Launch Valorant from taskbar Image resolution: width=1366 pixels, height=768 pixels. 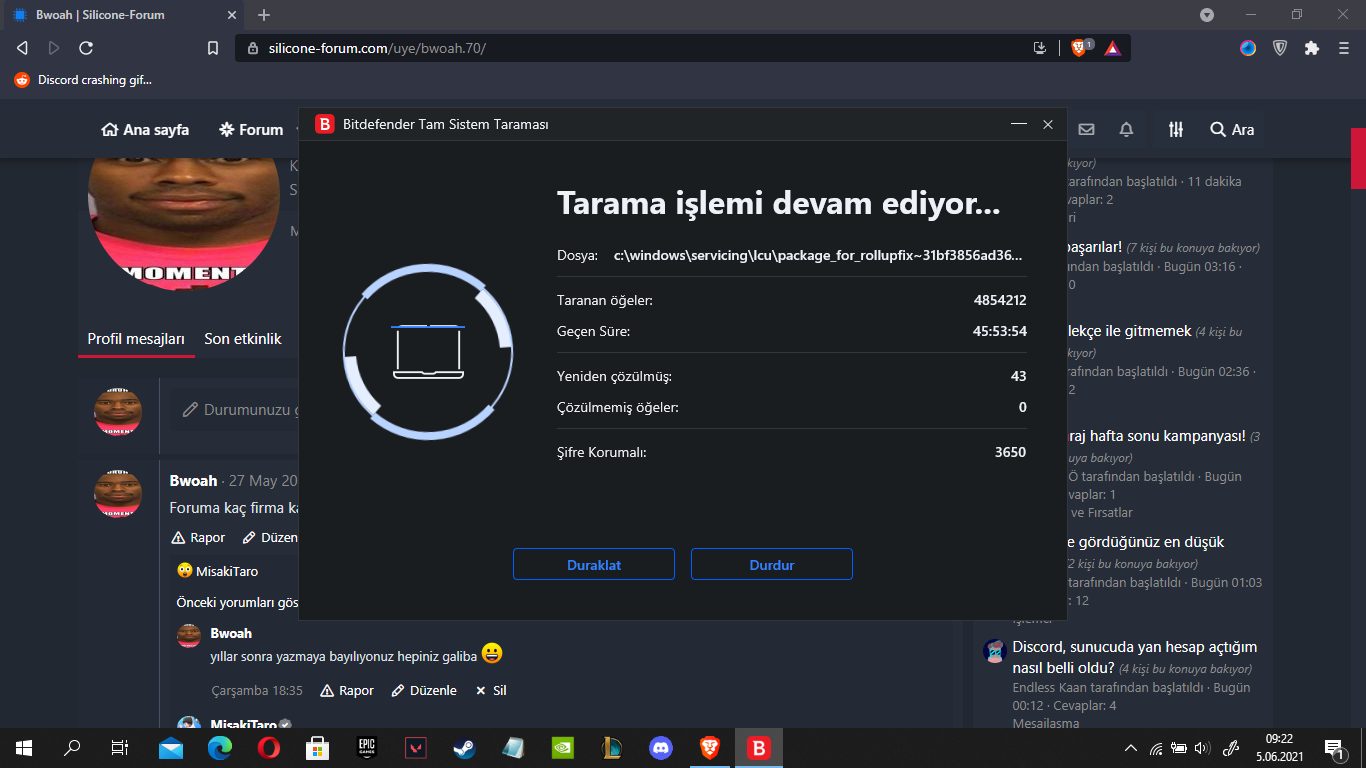[415, 747]
